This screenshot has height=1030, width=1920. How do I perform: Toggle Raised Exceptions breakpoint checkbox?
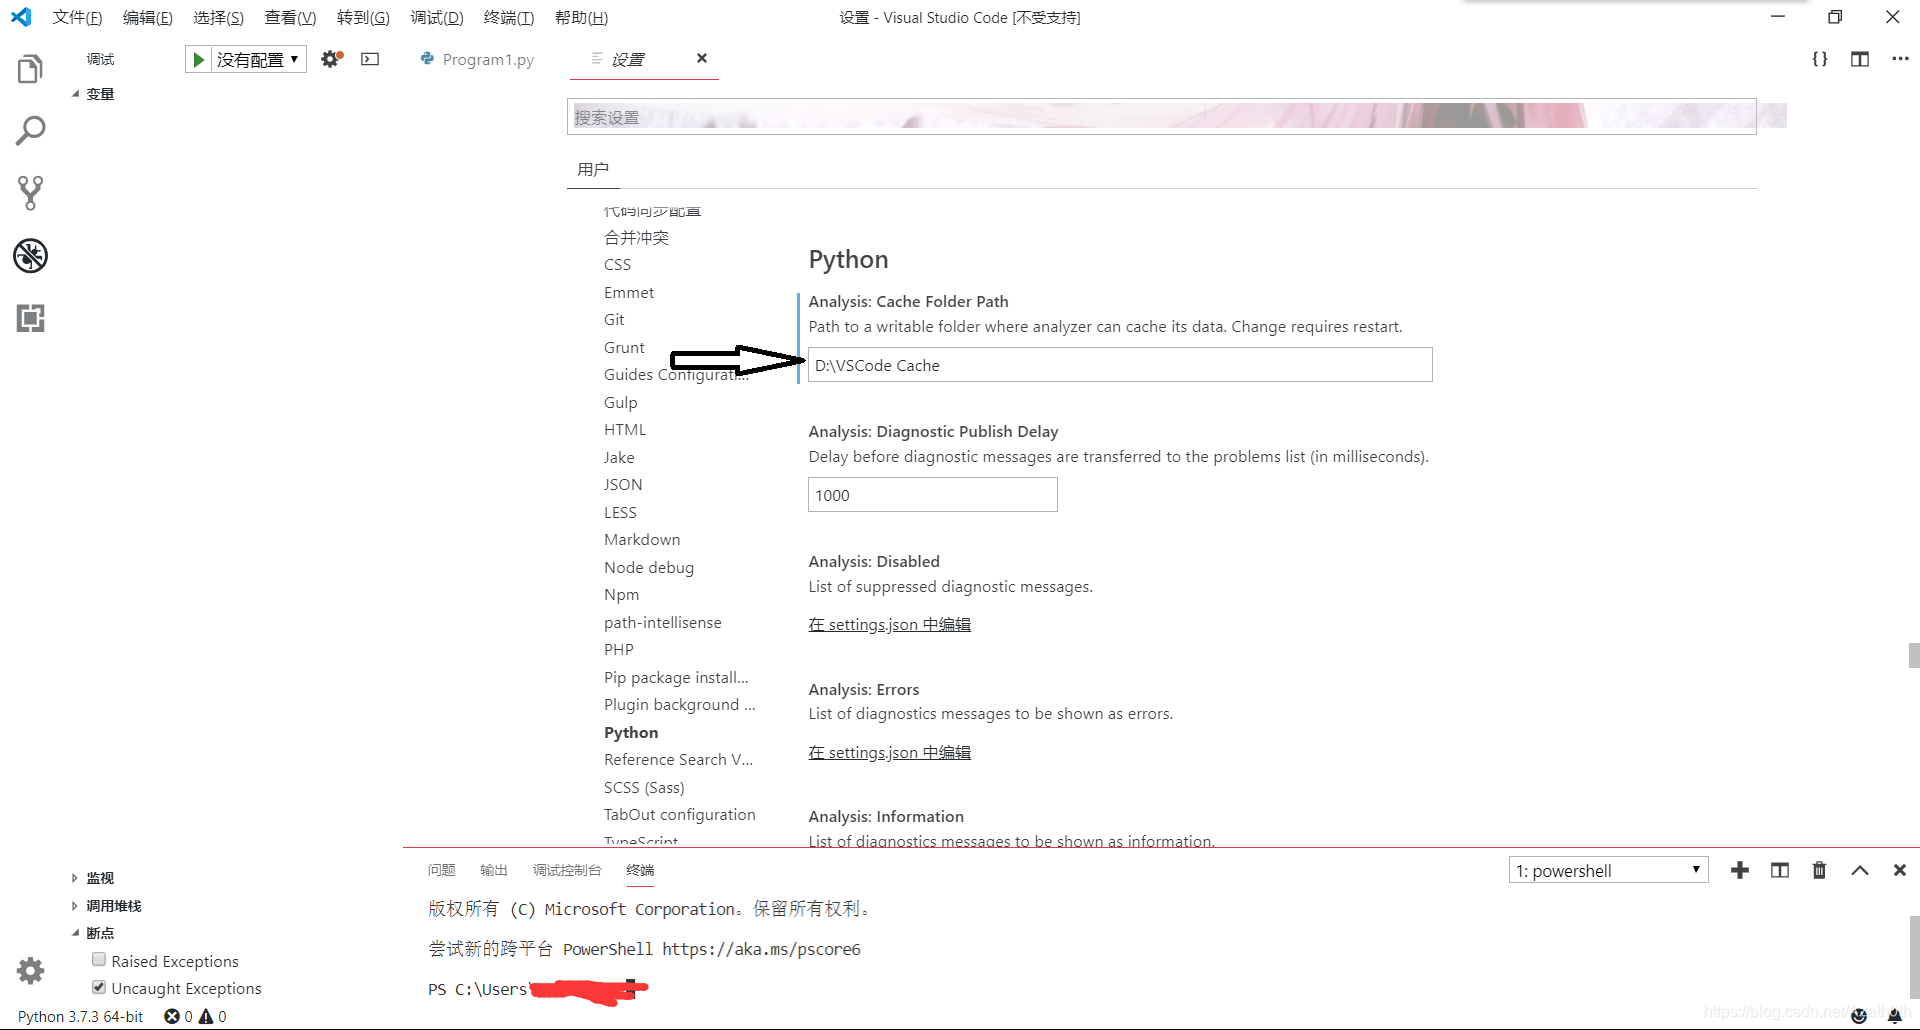(99, 959)
